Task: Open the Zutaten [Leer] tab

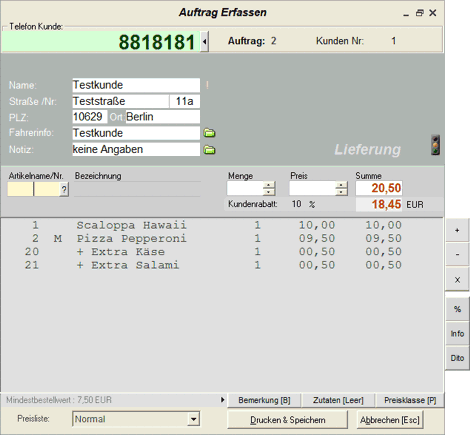Action: [x=338, y=400]
